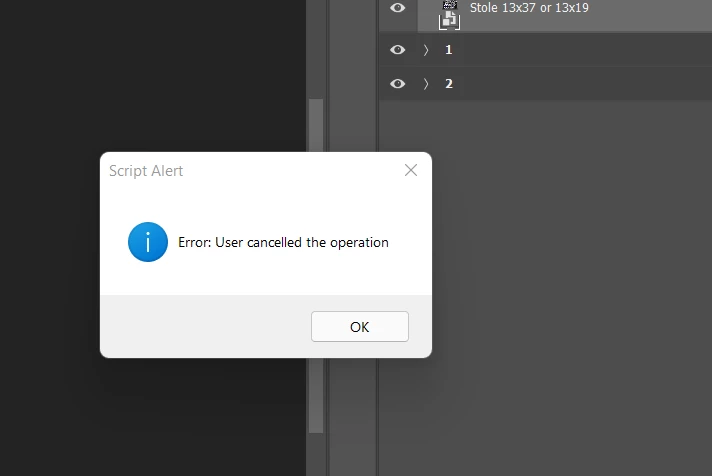Expand layer group 1
This screenshot has height=476, width=712.
[425, 50]
